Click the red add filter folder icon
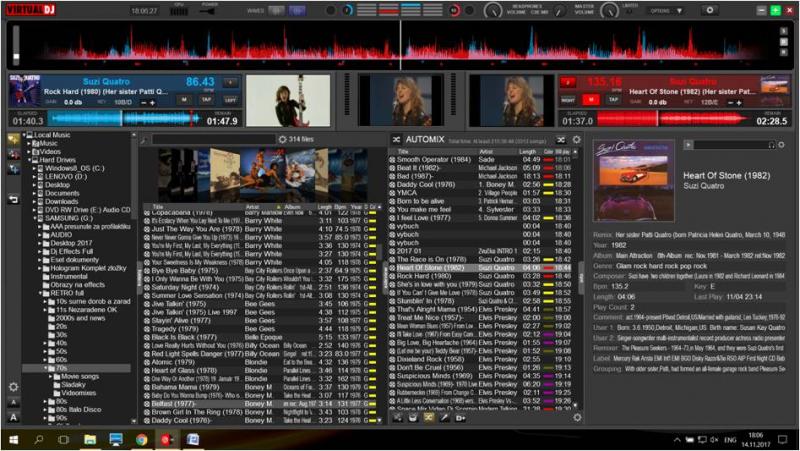 tap(13, 154)
